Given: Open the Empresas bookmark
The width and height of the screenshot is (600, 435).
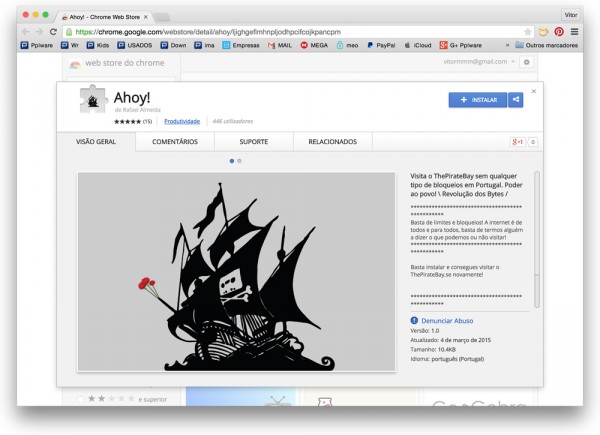Looking at the screenshot, I should point(241,45).
